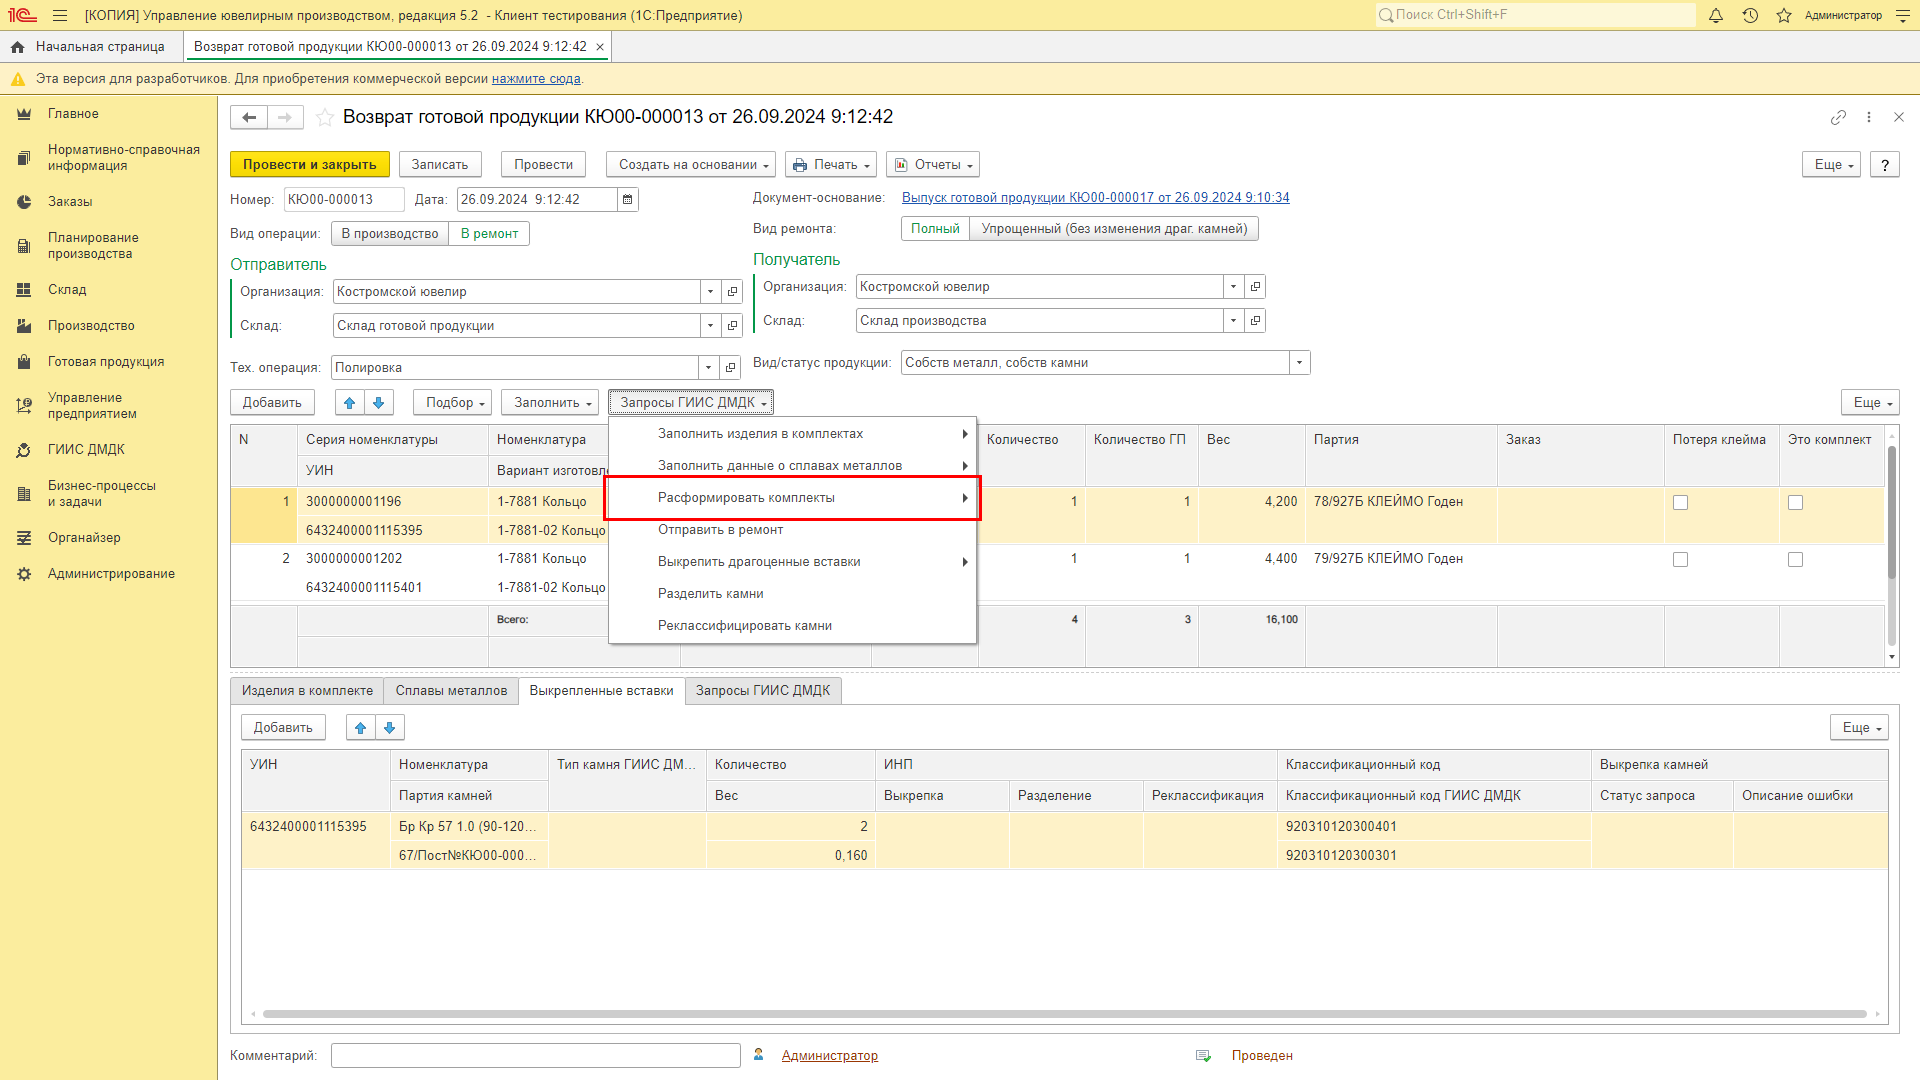Switch to Запросы ГИИС ДМДК tab

pos(763,691)
